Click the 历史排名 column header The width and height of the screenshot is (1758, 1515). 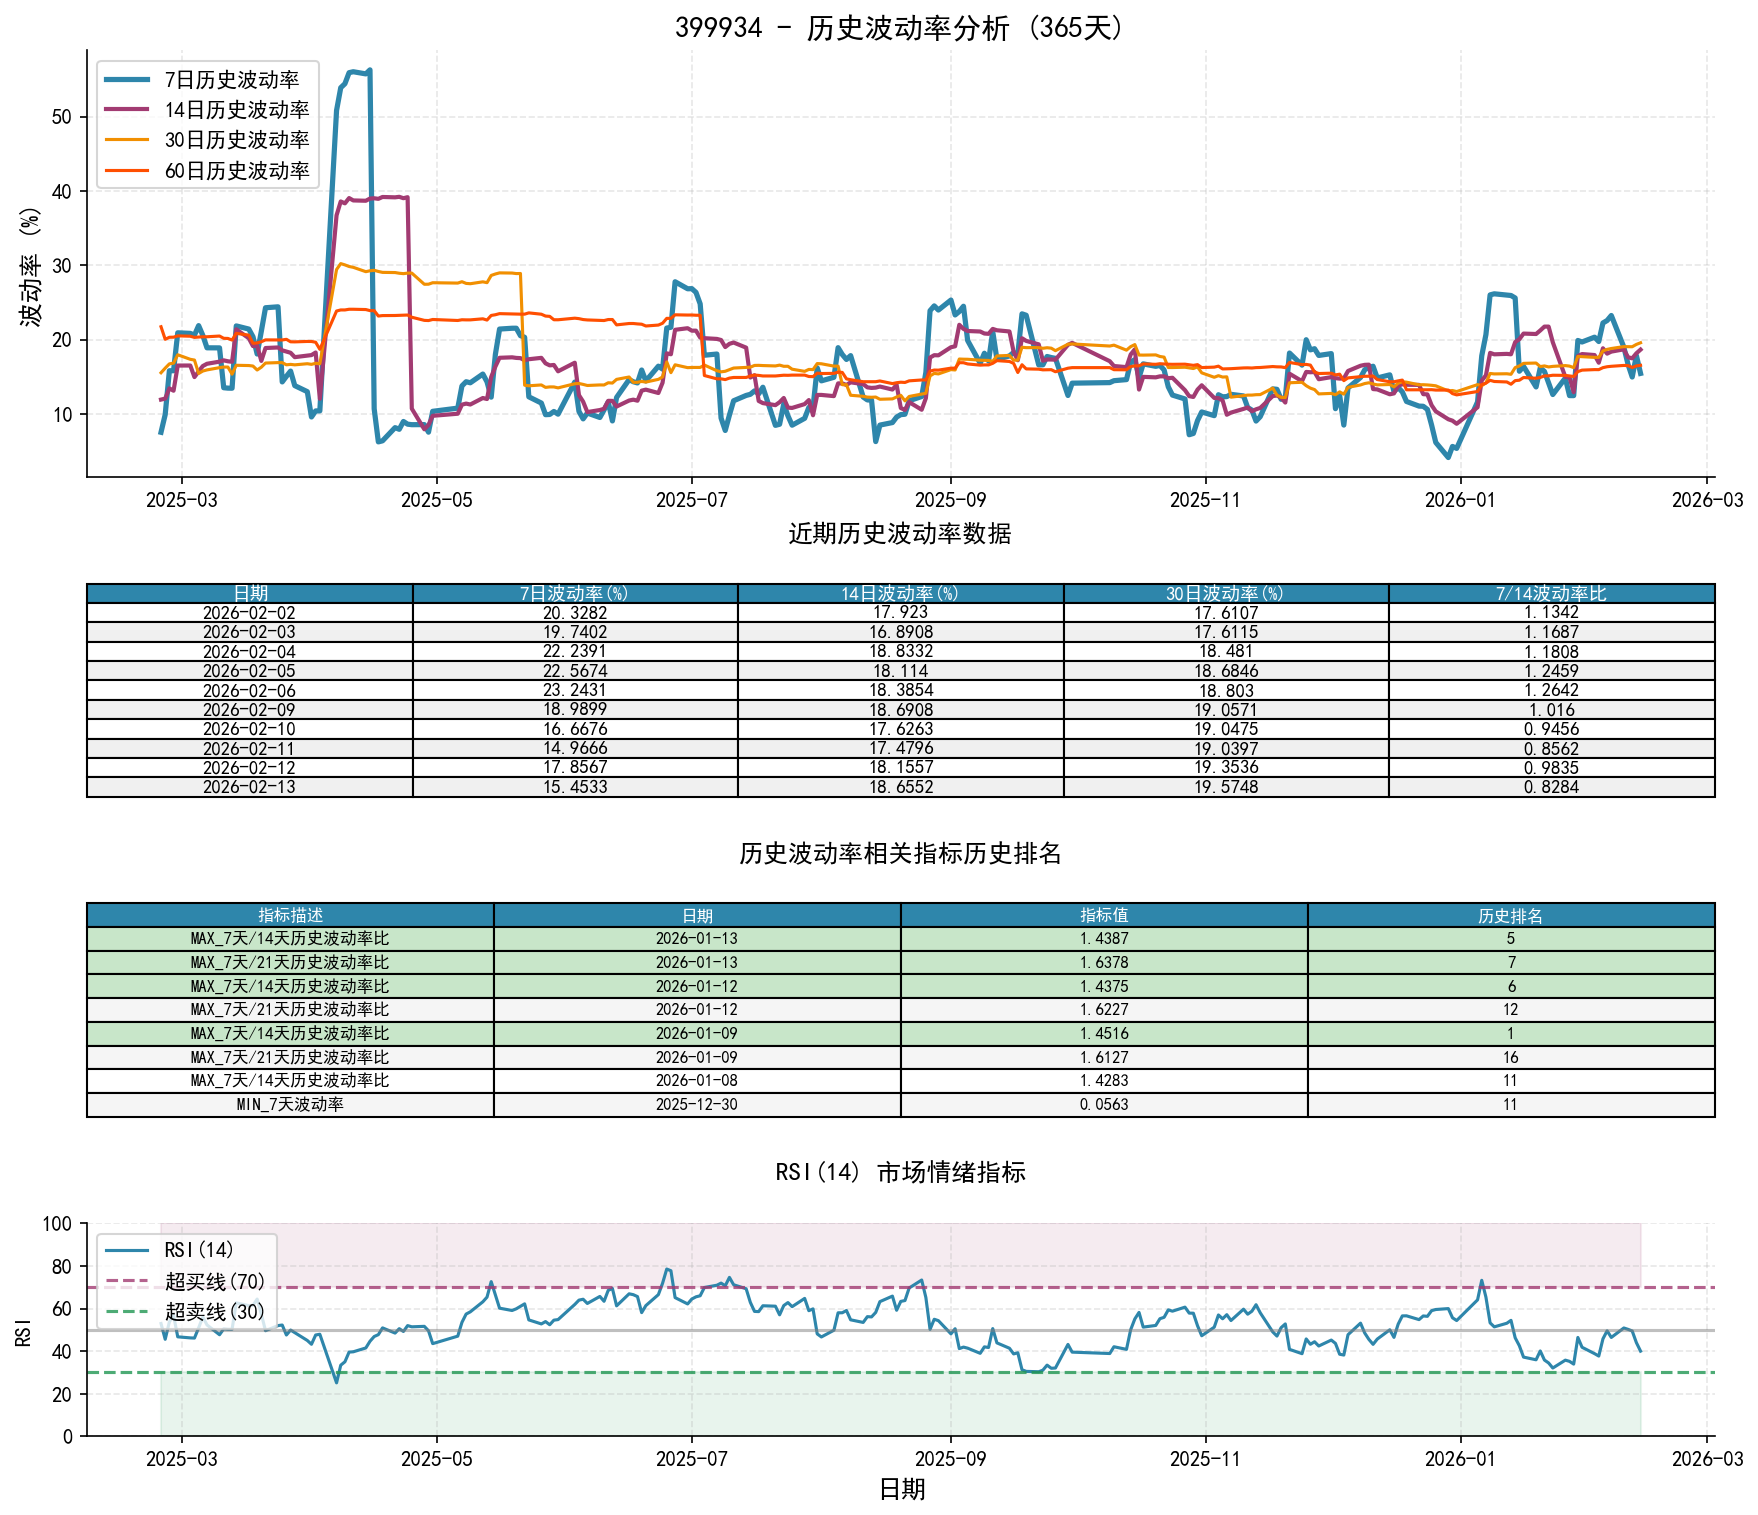click(x=1510, y=916)
